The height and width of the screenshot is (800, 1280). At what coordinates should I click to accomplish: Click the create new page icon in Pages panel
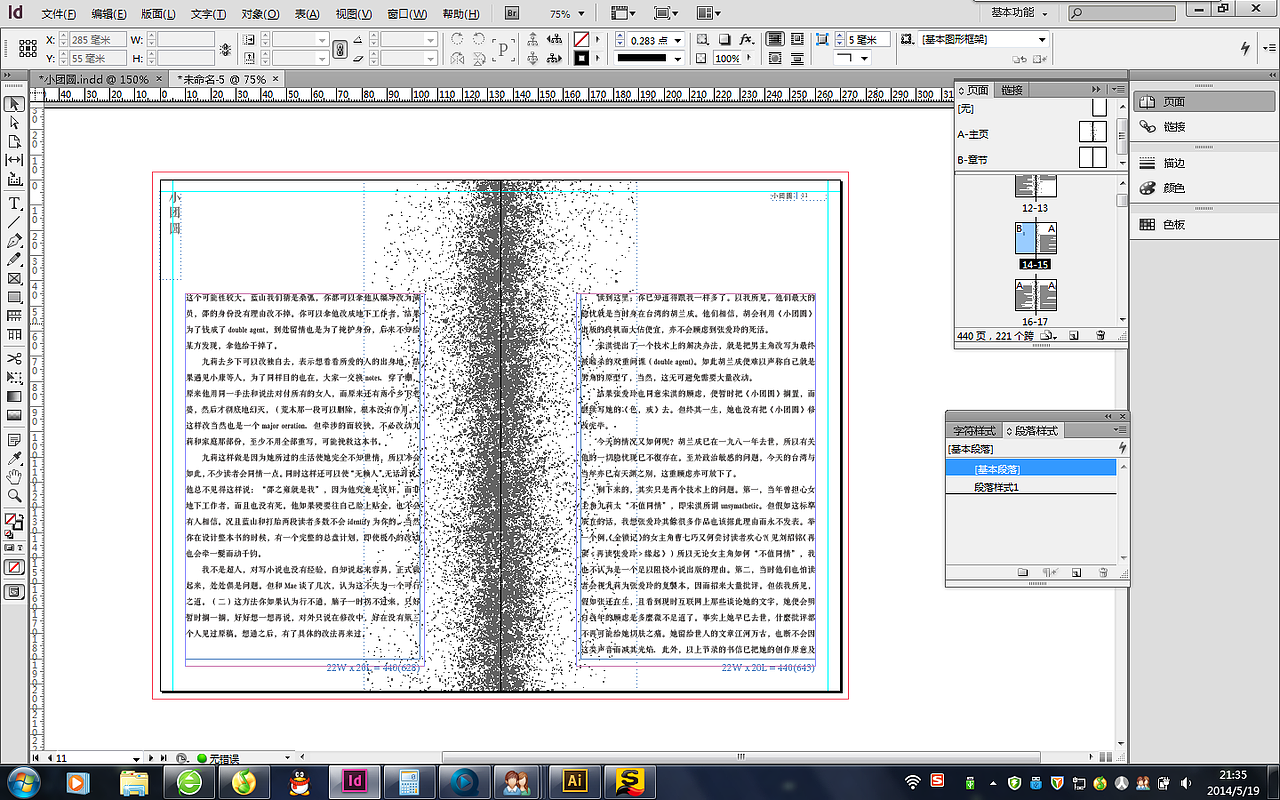[1074, 336]
